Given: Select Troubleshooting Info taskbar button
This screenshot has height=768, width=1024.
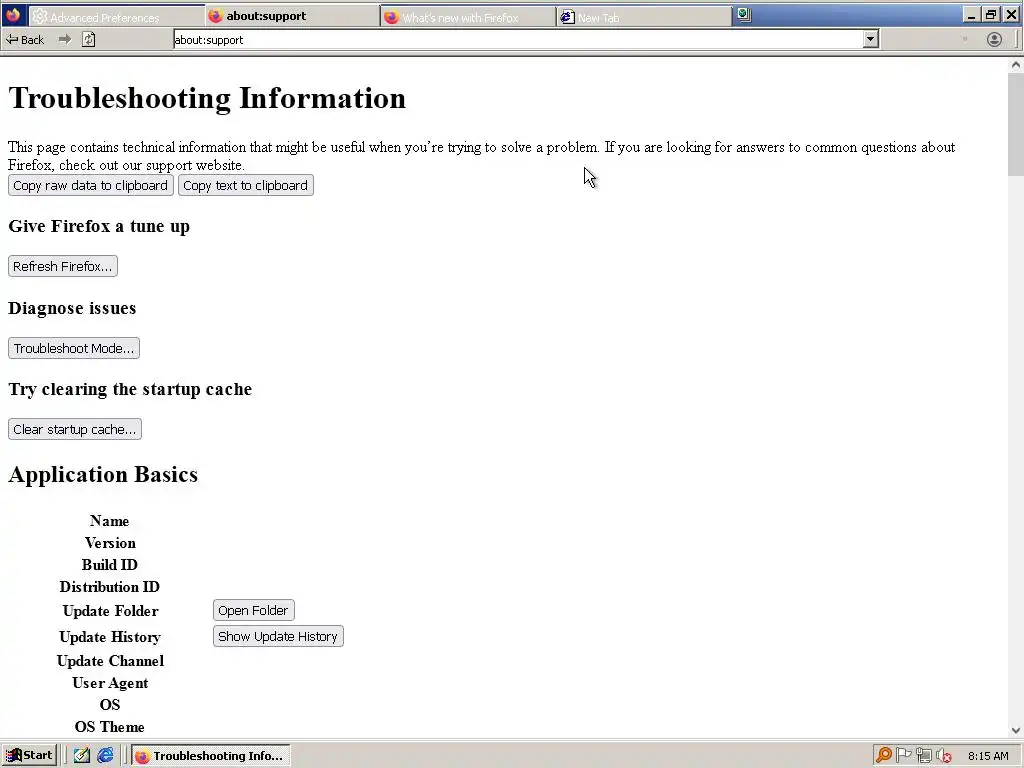Looking at the screenshot, I should click(210, 756).
